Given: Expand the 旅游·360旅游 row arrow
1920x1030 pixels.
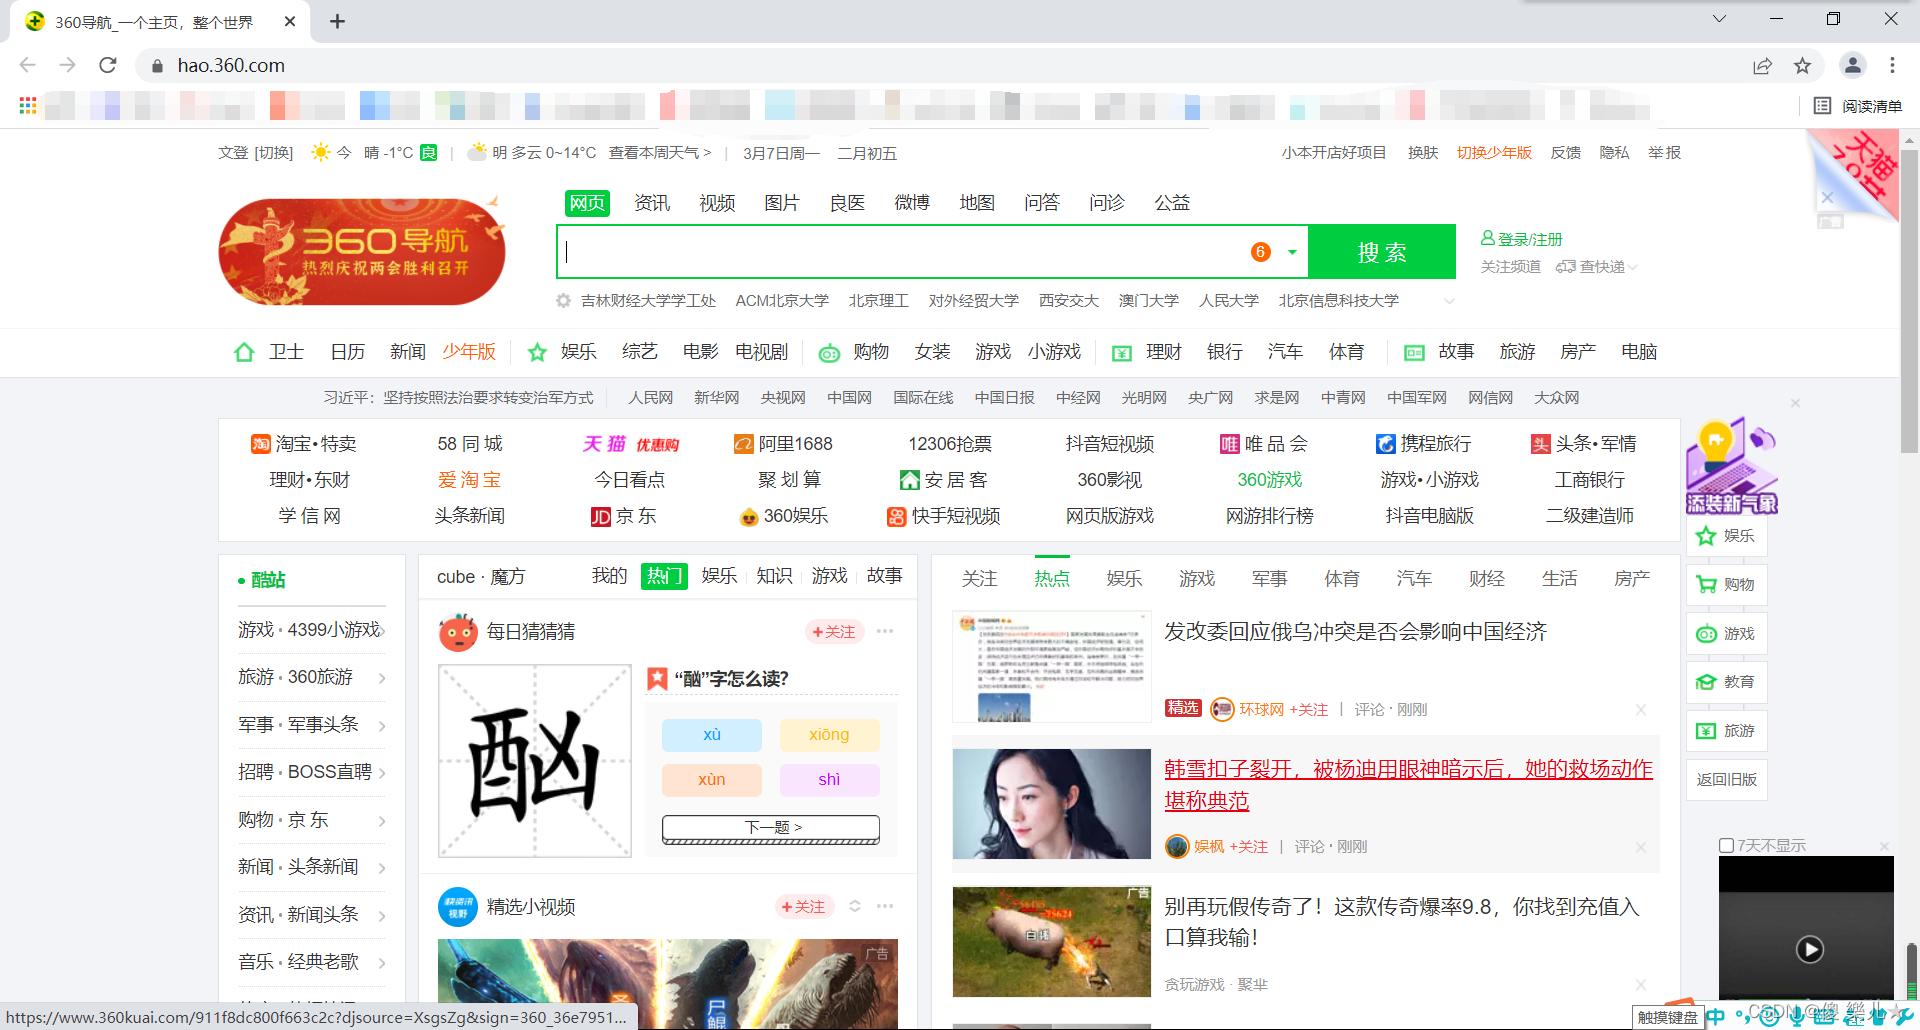Looking at the screenshot, I should tap(382, 678).
